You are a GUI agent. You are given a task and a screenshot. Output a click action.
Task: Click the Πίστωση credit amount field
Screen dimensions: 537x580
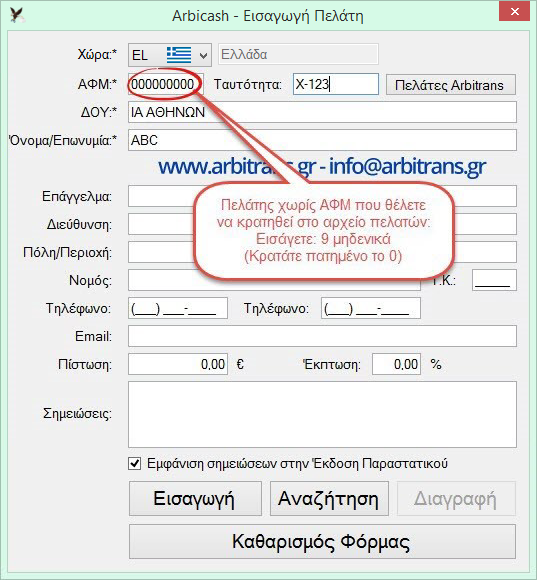(x=178, y=364)
